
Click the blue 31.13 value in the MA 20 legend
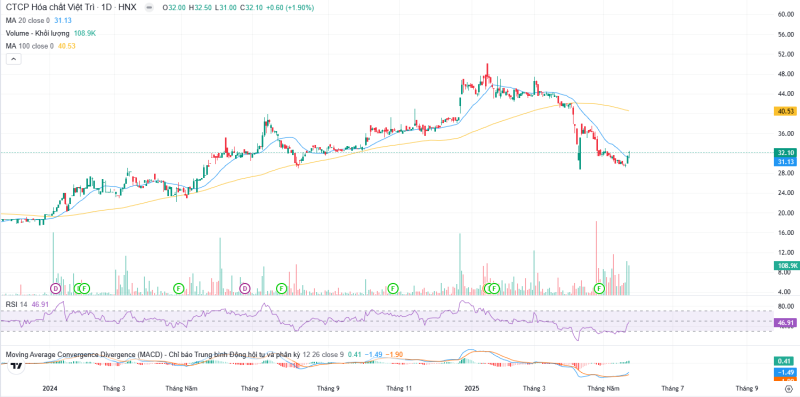tap(62, 20)
